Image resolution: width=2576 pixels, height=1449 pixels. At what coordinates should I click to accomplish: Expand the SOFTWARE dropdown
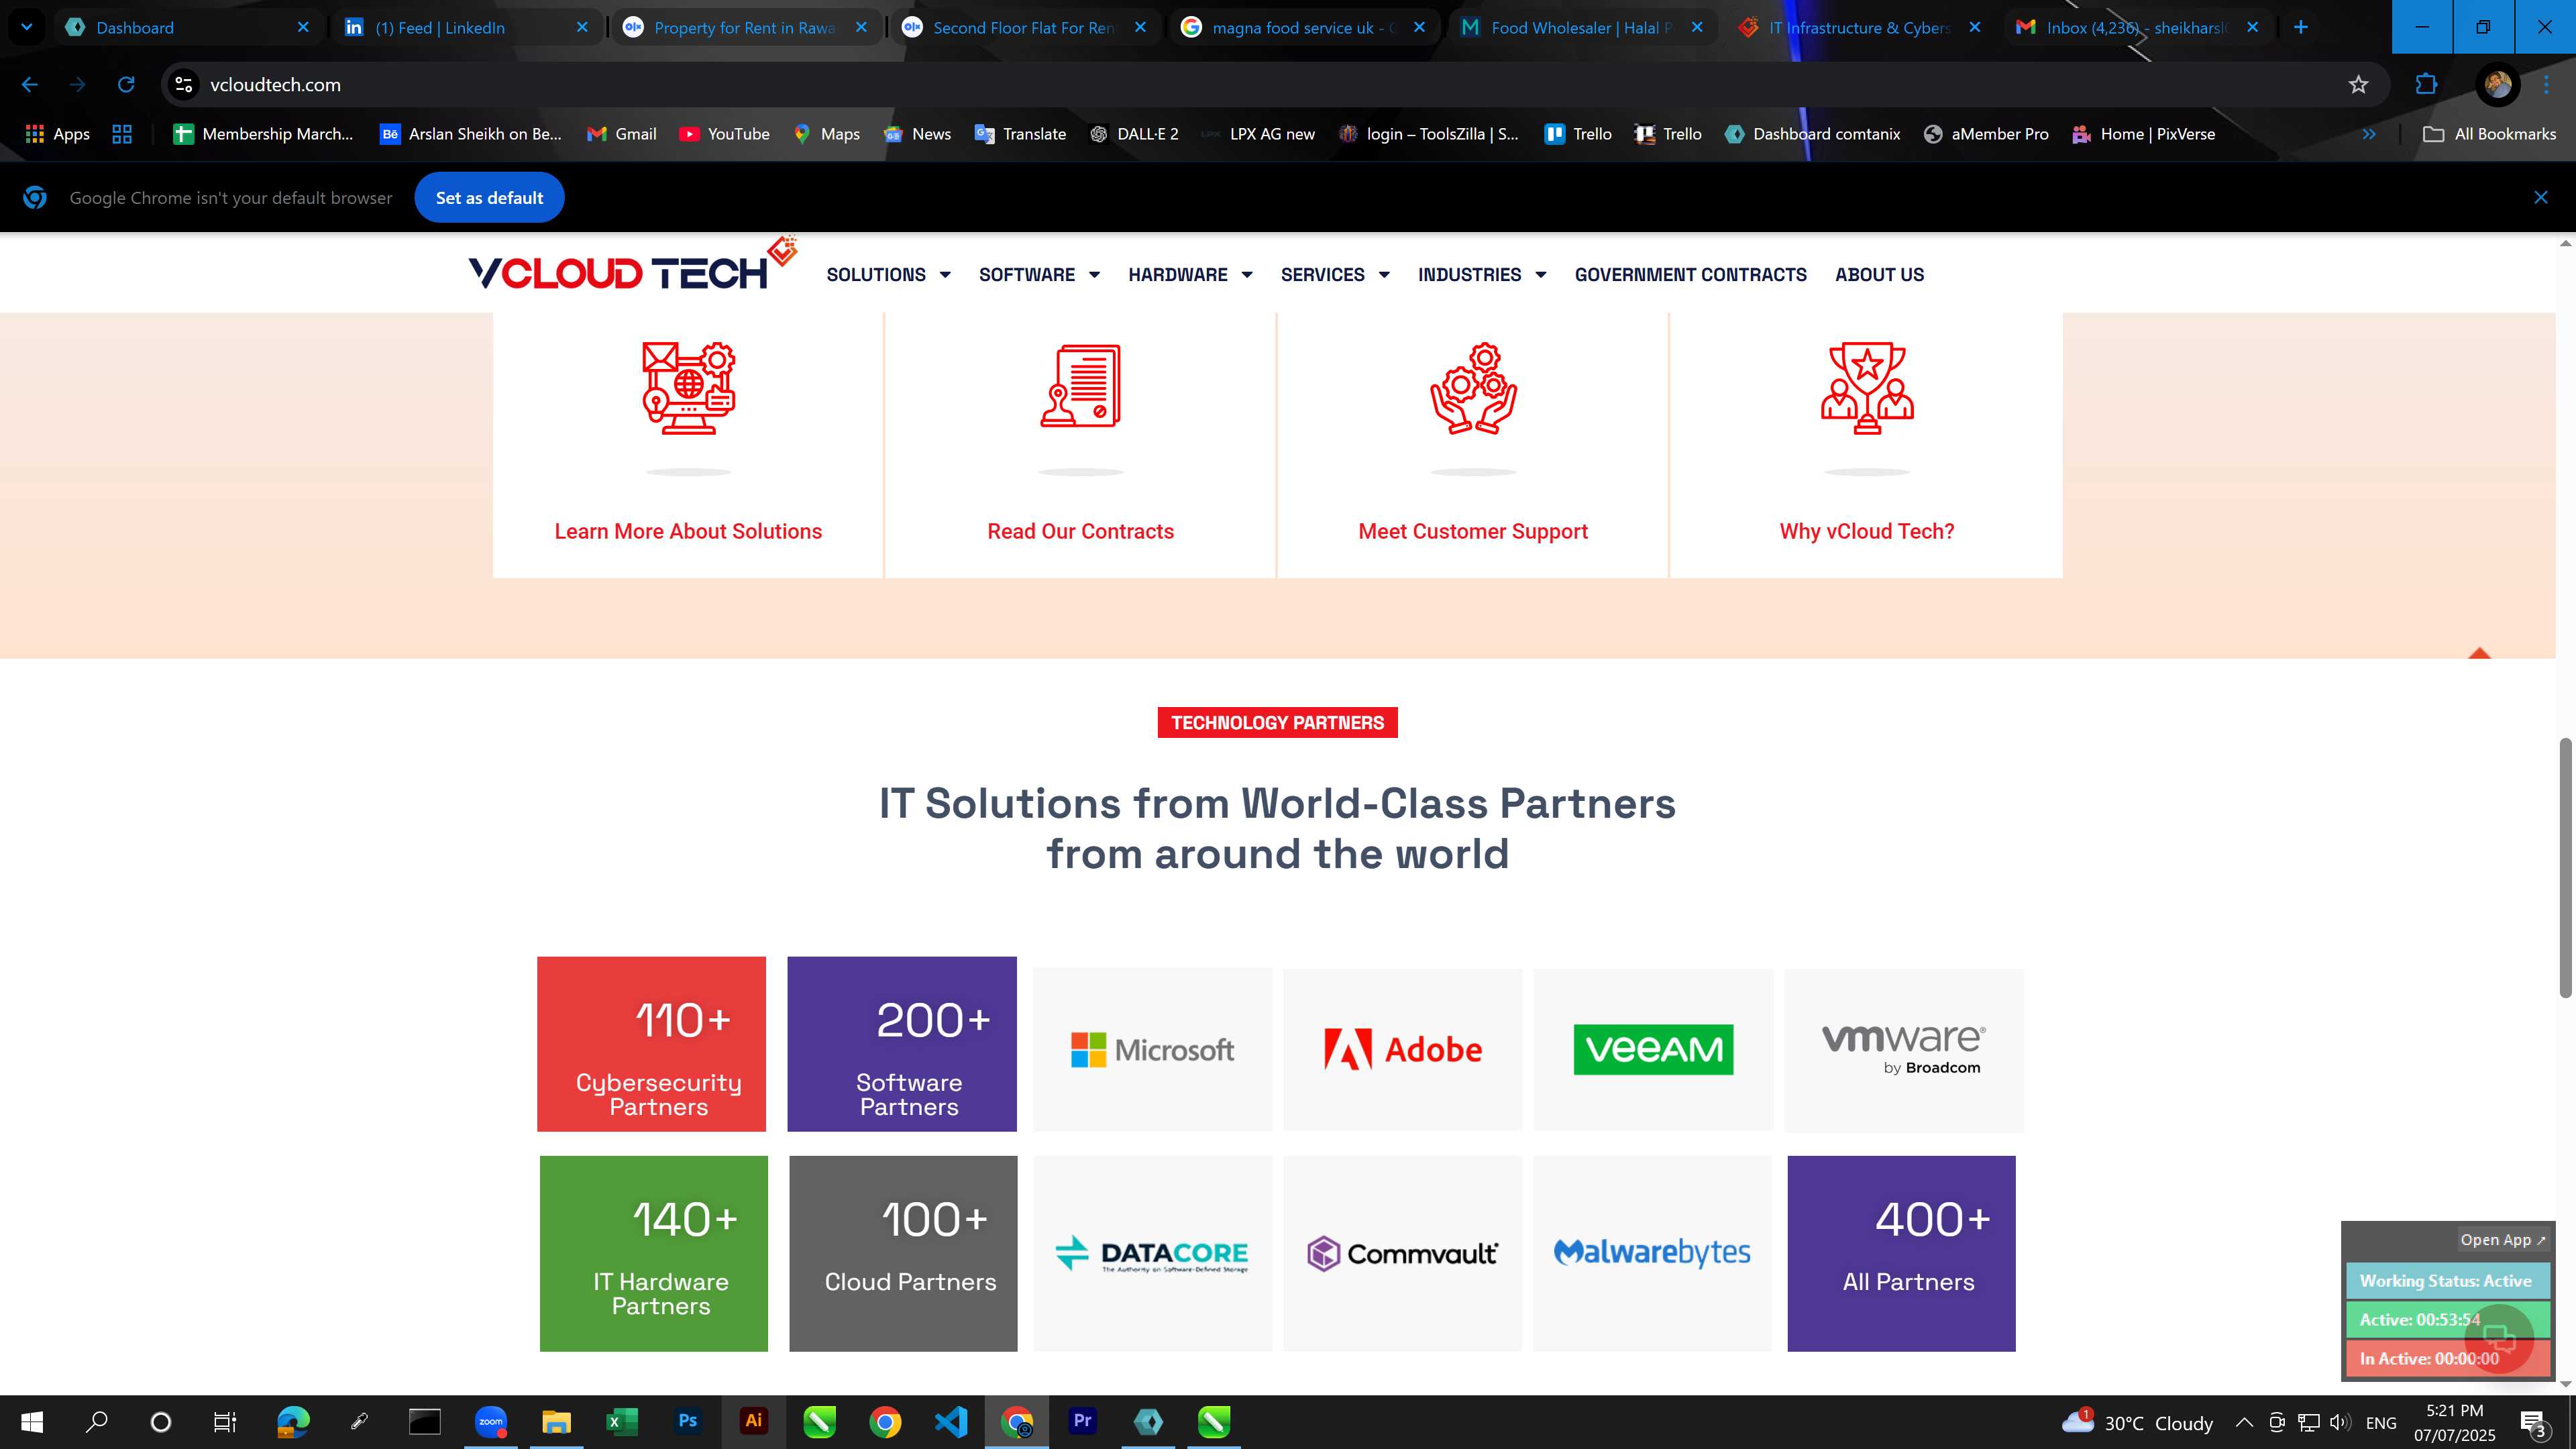(1039, 275)
